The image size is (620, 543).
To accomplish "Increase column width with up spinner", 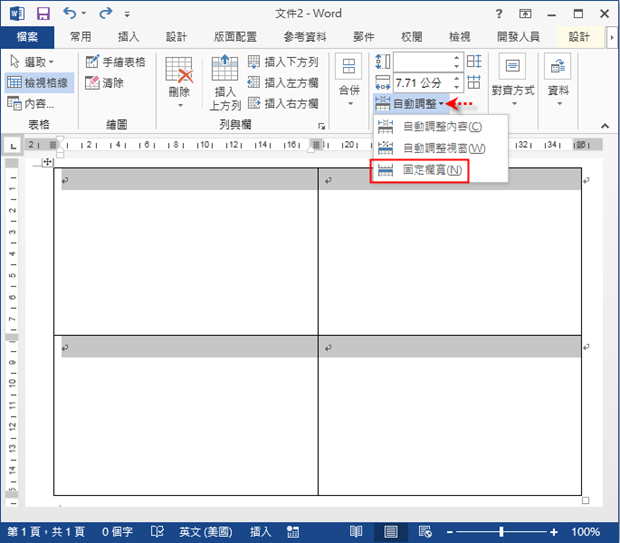I will coord(457,78).
